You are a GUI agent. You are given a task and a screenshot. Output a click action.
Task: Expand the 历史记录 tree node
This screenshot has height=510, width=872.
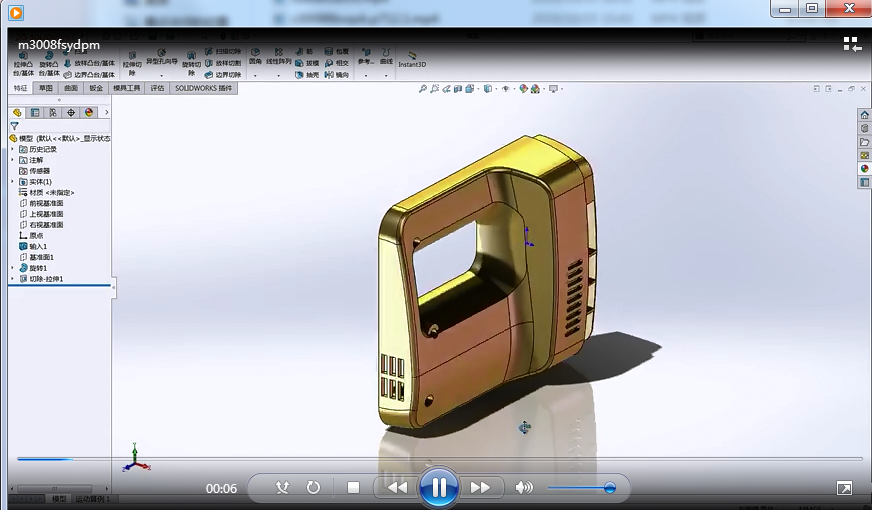coord(12,149)
